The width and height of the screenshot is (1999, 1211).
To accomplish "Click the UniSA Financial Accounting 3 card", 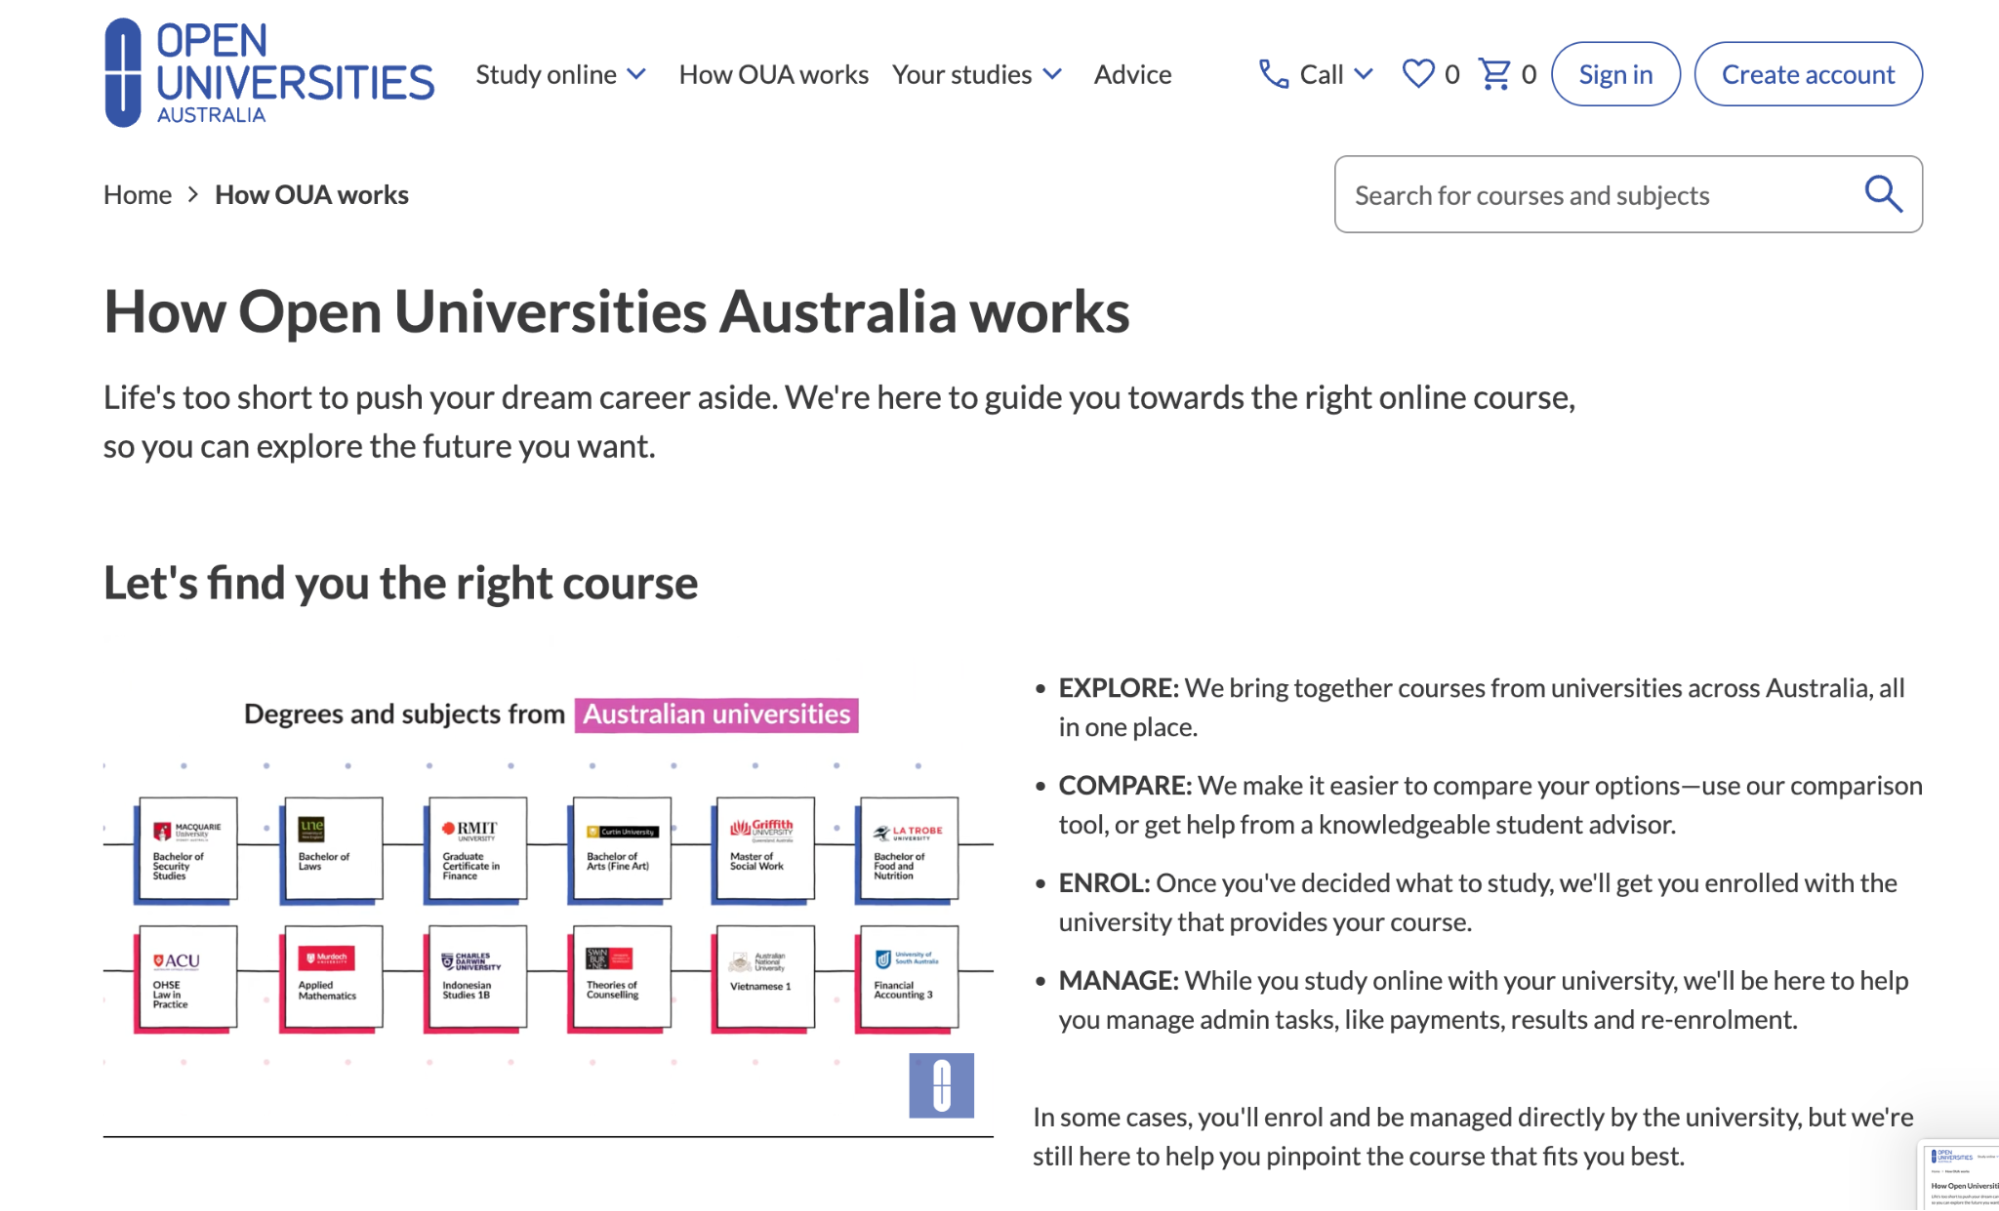I will [908, 978].
